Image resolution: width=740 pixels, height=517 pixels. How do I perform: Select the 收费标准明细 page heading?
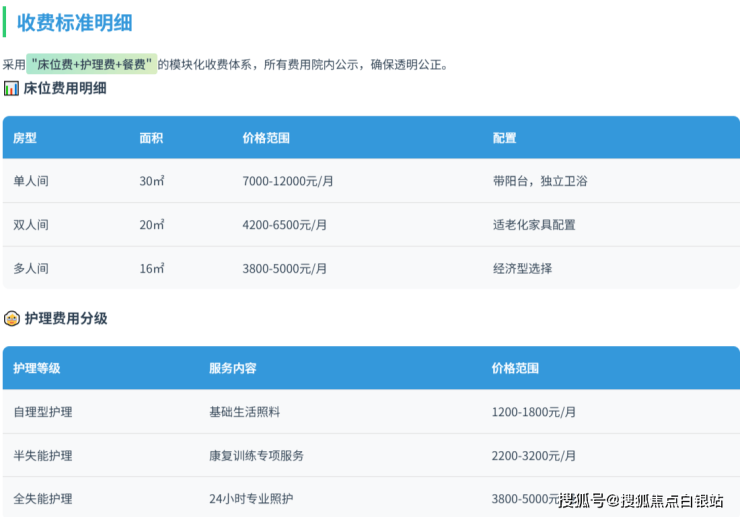coord(74,23)
